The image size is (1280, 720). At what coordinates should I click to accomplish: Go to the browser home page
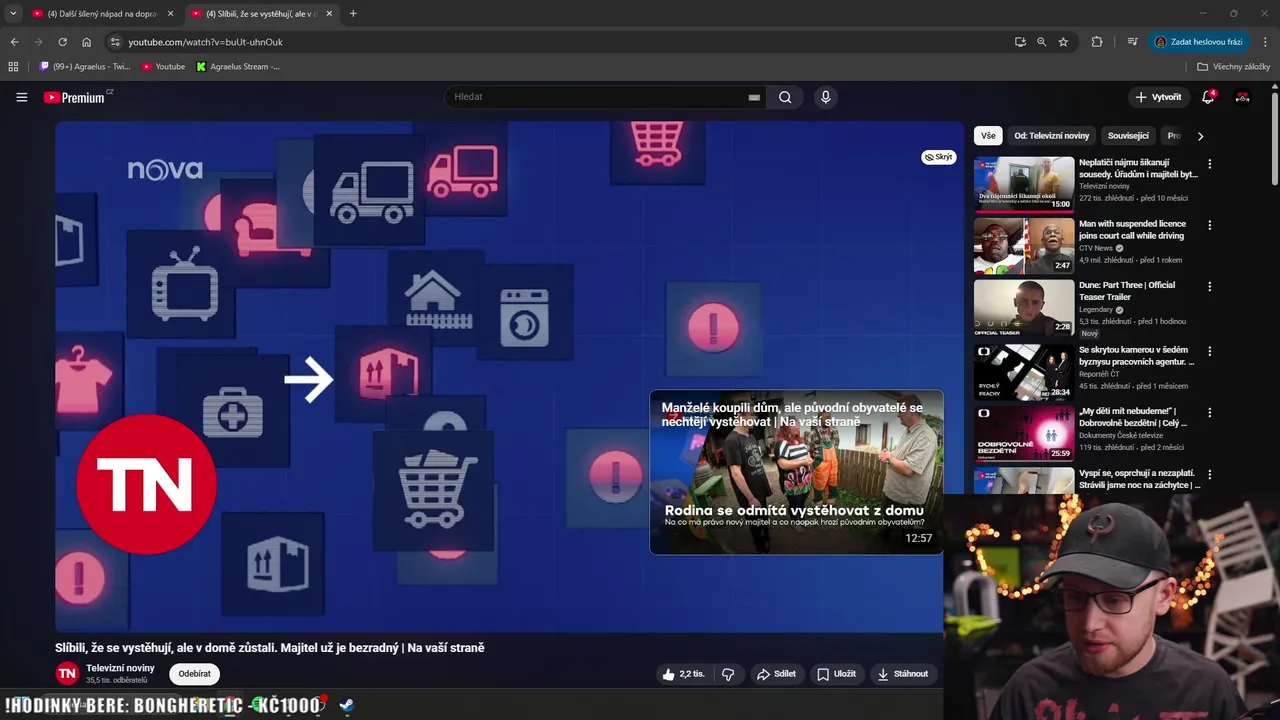click(x=87, y=42)
